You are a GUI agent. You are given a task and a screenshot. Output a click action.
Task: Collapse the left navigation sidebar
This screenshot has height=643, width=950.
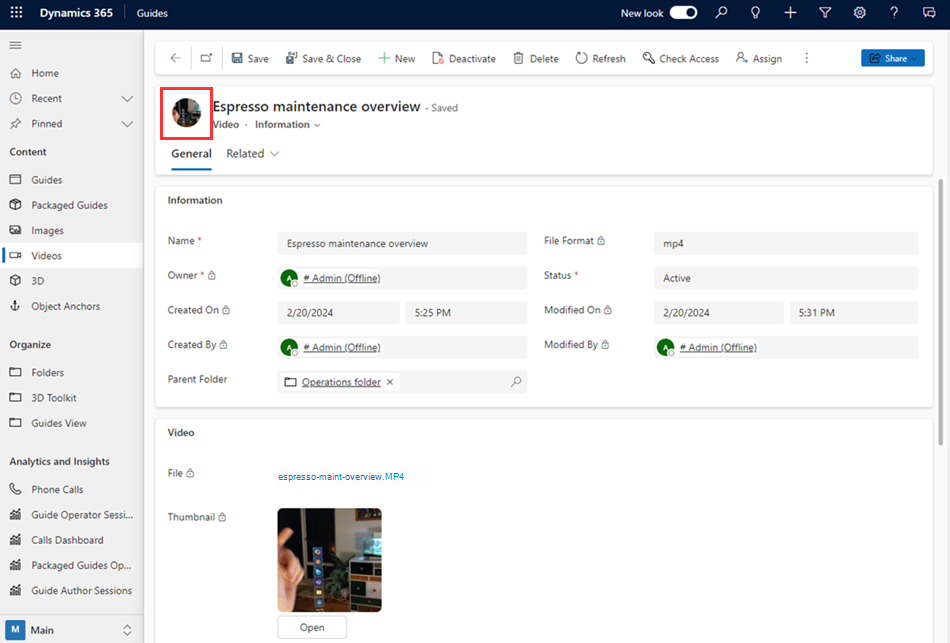click(x=15, y=44)
